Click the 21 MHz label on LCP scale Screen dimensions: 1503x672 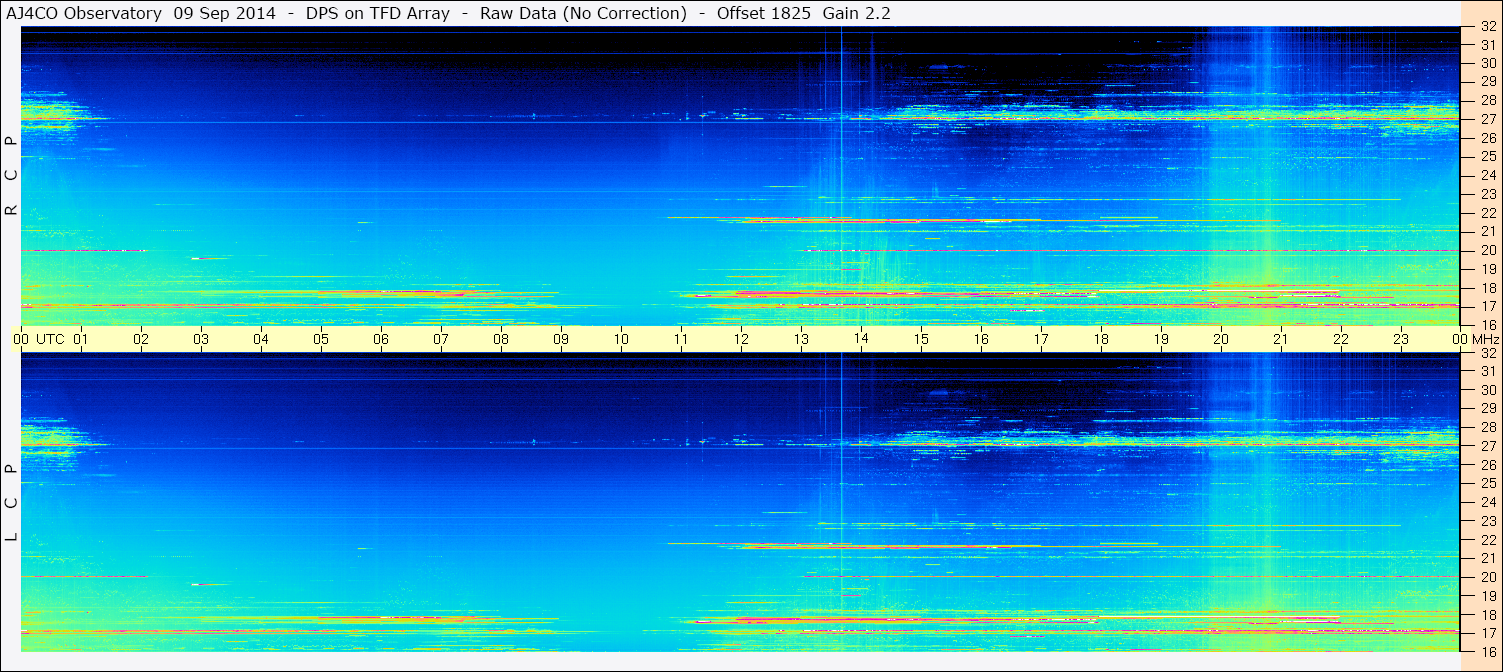pyautogui.click(x=1488, y=558)
